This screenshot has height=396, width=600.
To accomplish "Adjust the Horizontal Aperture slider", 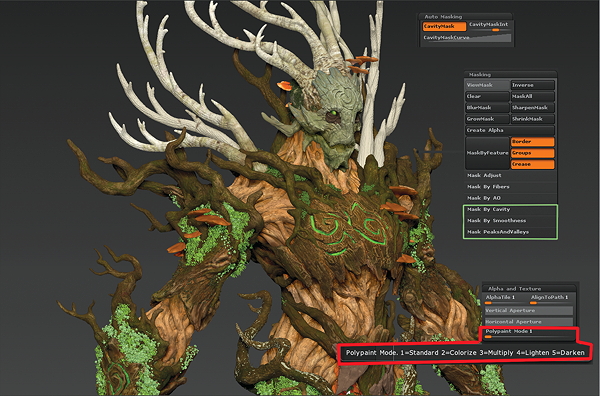I will (x=529, y=322).
